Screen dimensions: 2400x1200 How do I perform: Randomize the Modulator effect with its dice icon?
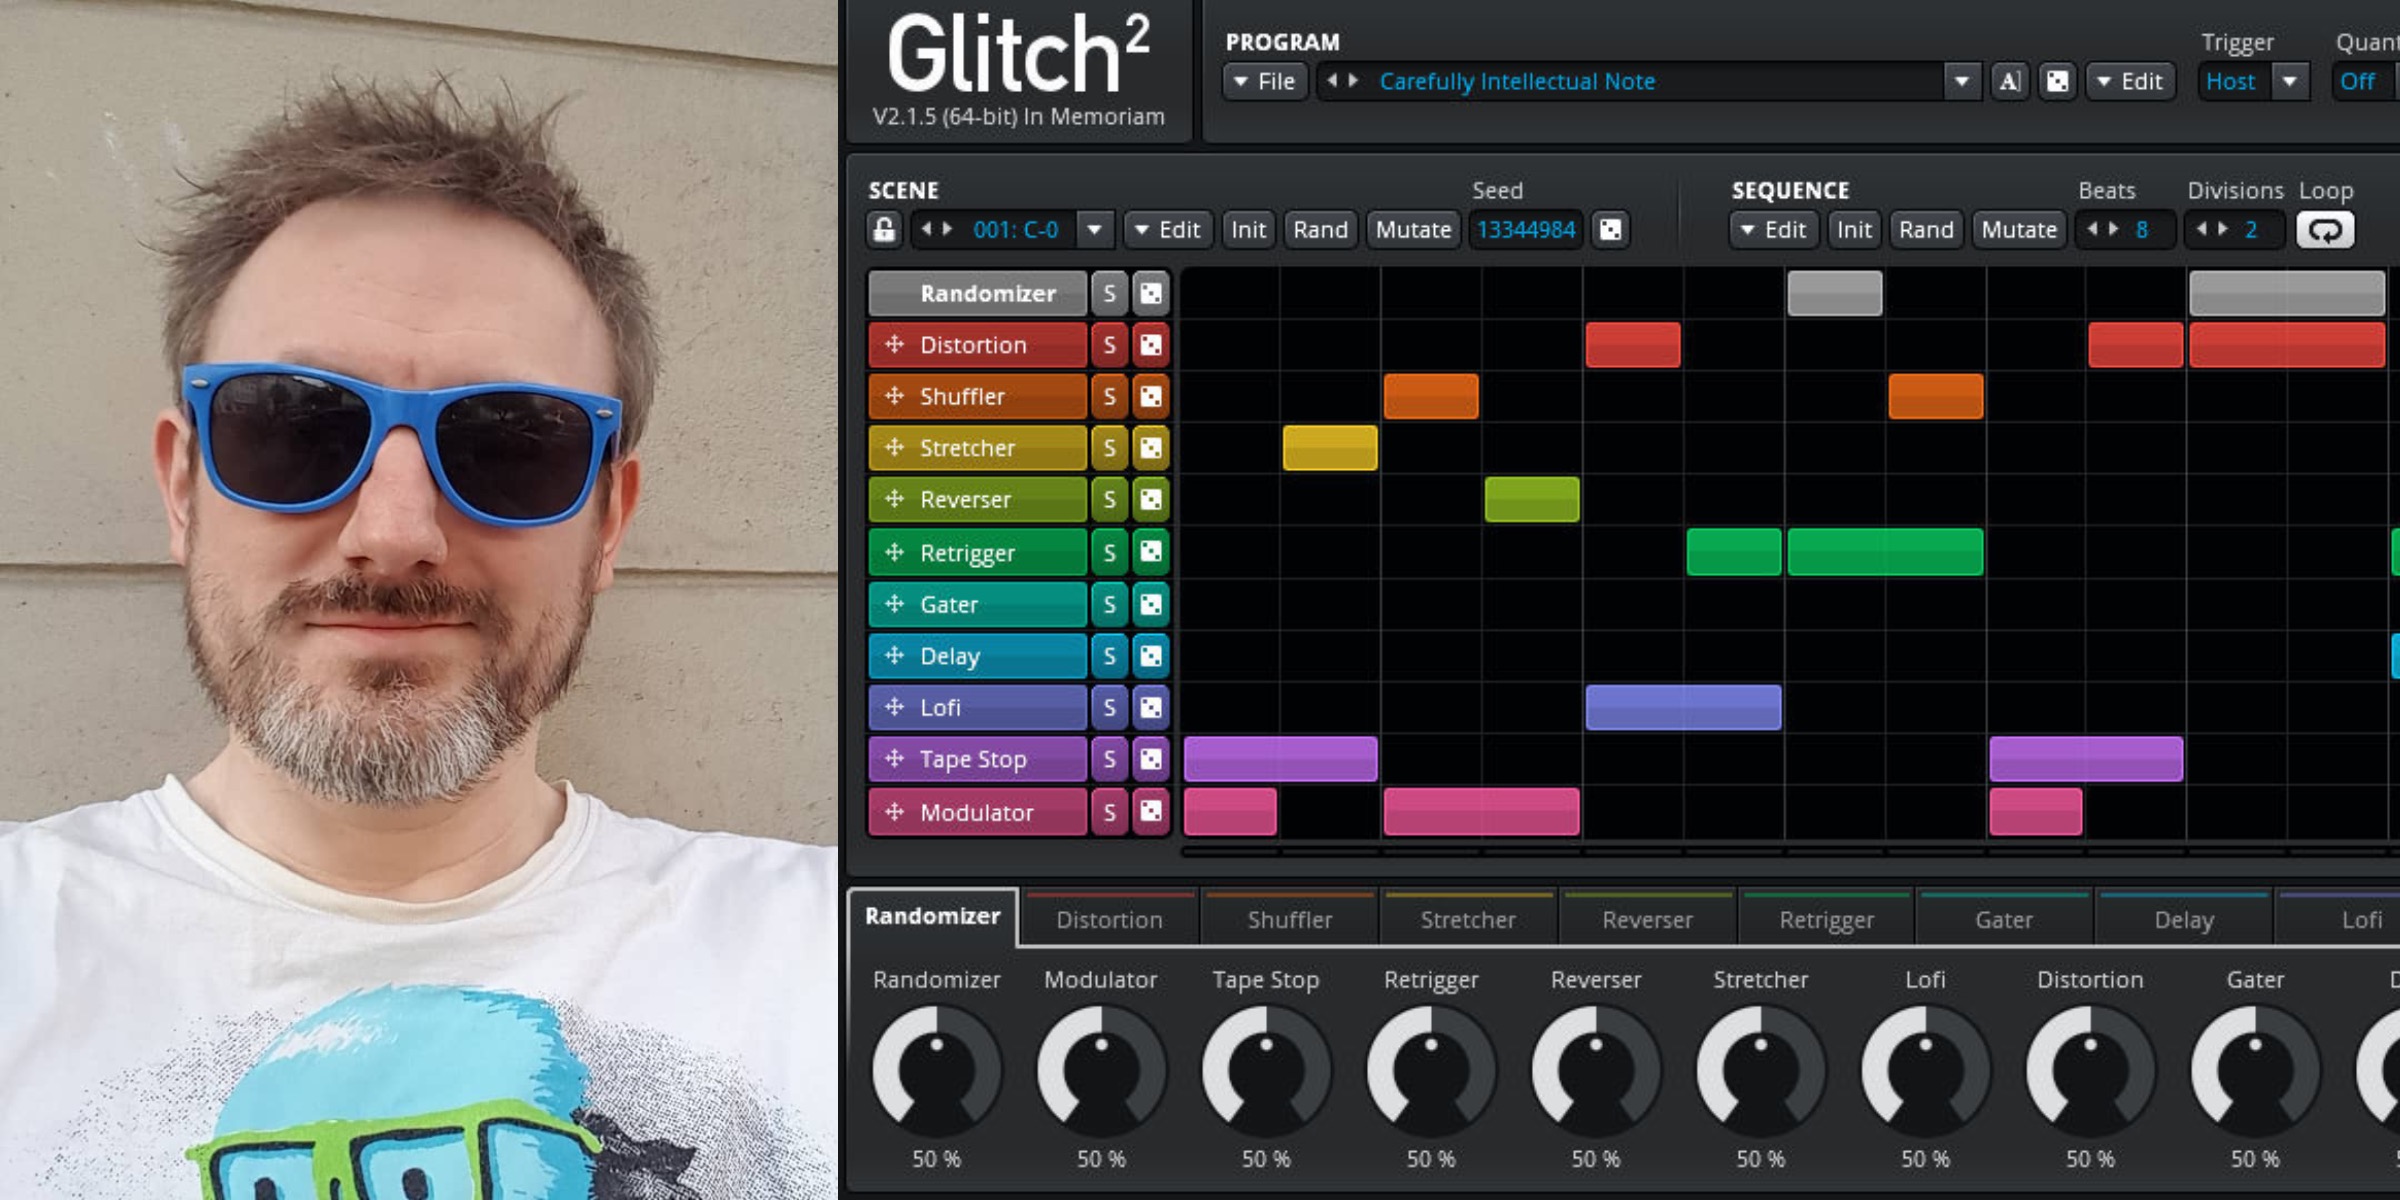[1151, 812]
